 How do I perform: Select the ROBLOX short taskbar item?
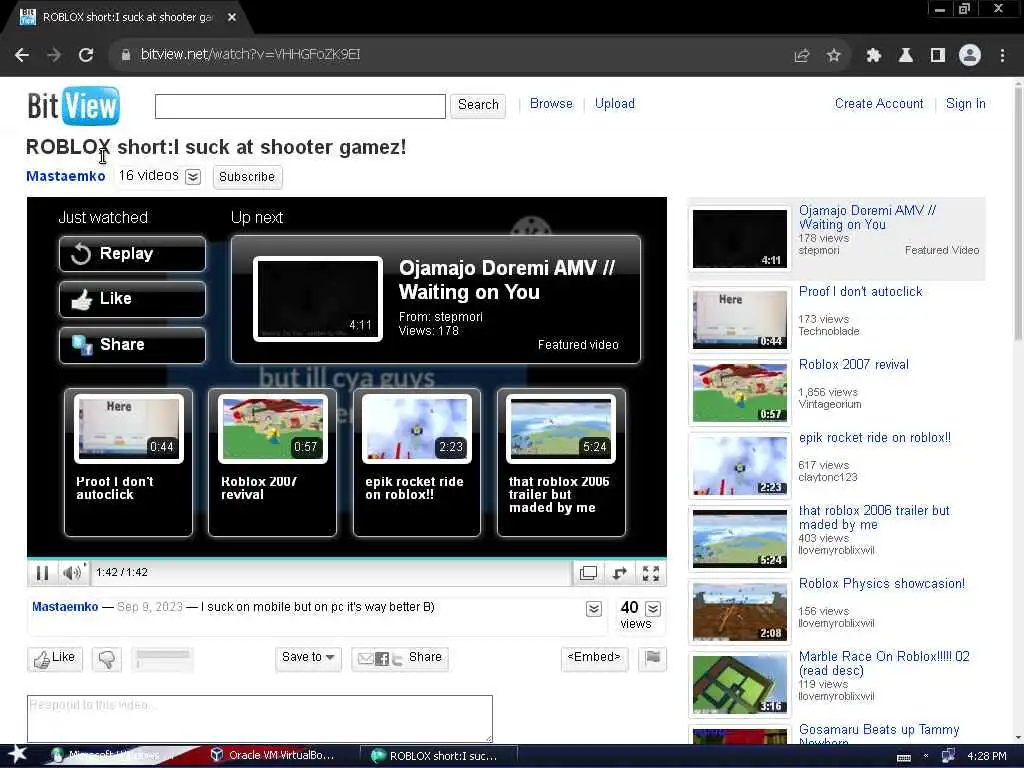[x=438, y=756]
